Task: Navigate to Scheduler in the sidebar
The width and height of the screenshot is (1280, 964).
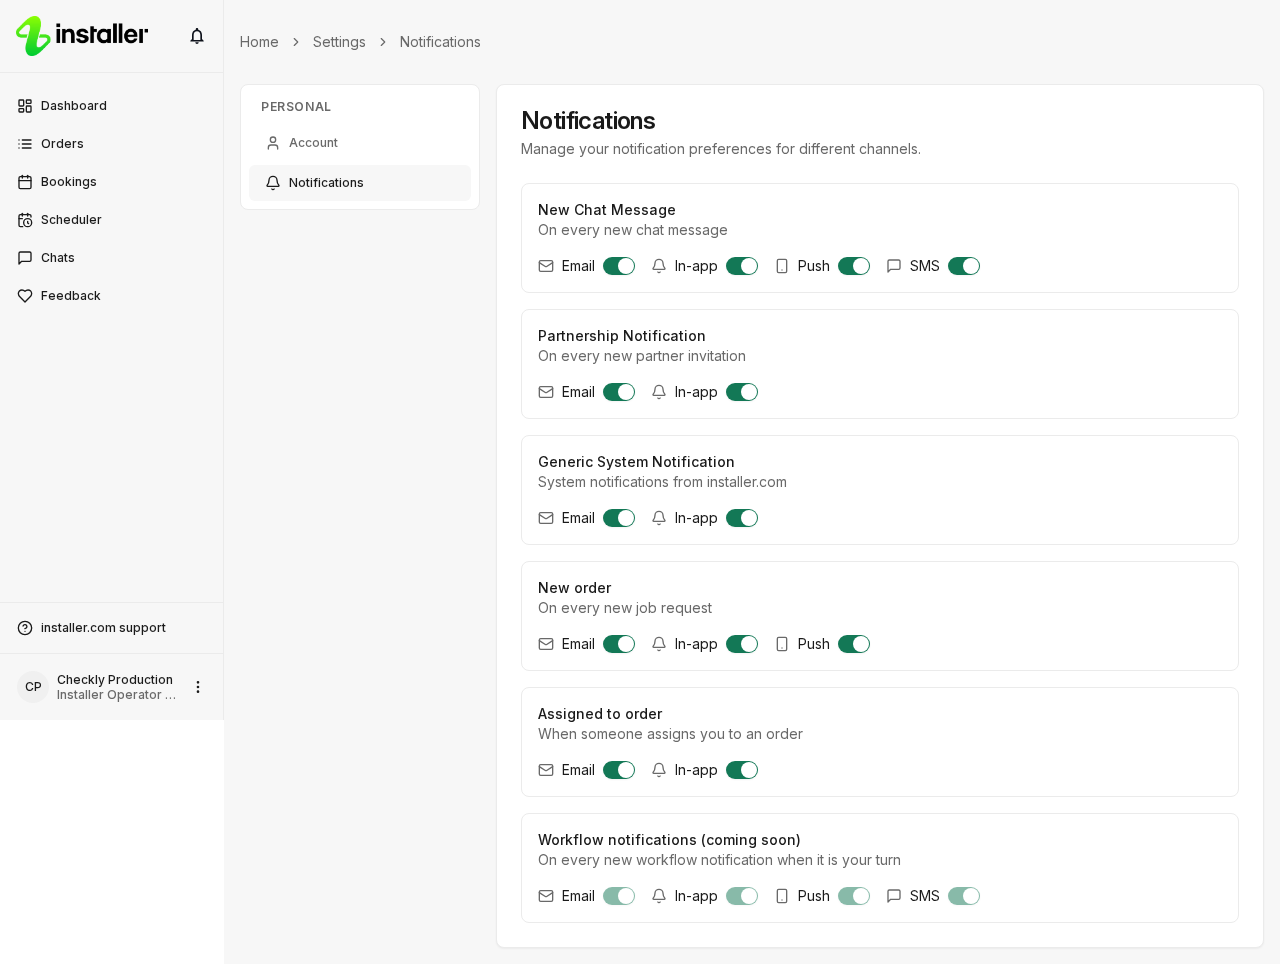Action: (x=111, y=220)
